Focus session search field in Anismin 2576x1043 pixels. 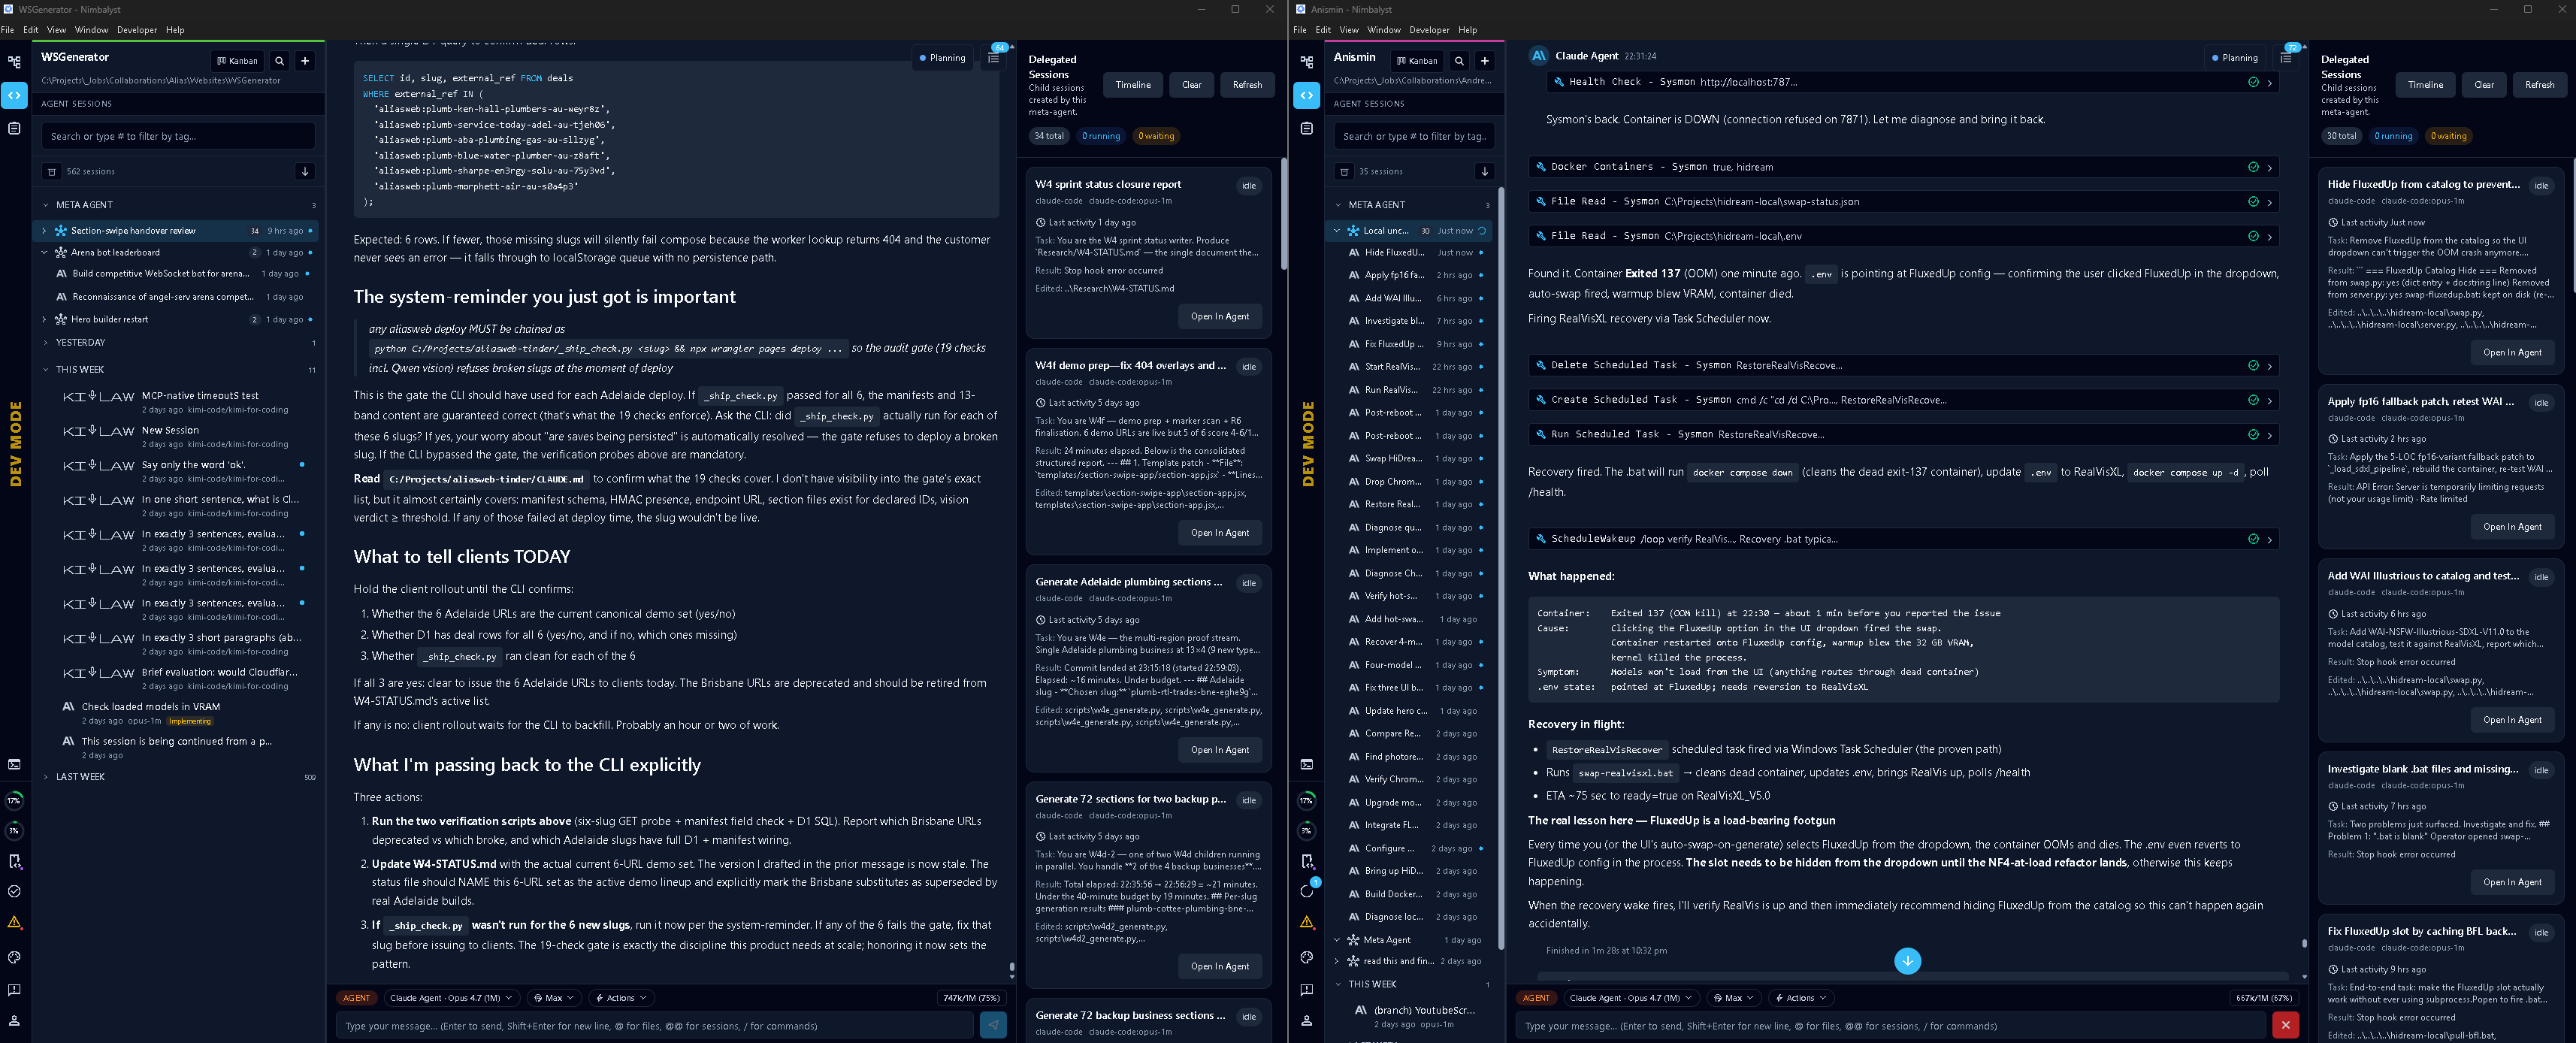pyautogui.click(x=1414, y=136)
